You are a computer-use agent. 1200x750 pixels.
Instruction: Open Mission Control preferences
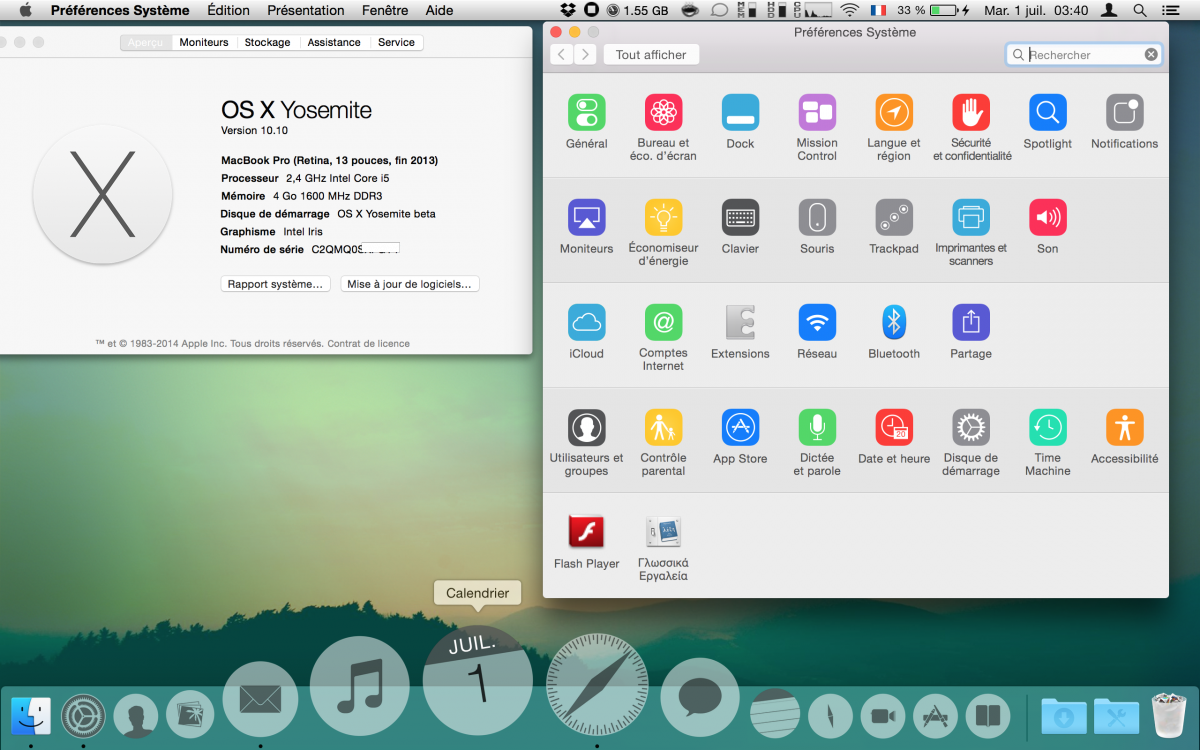point(817,113)
